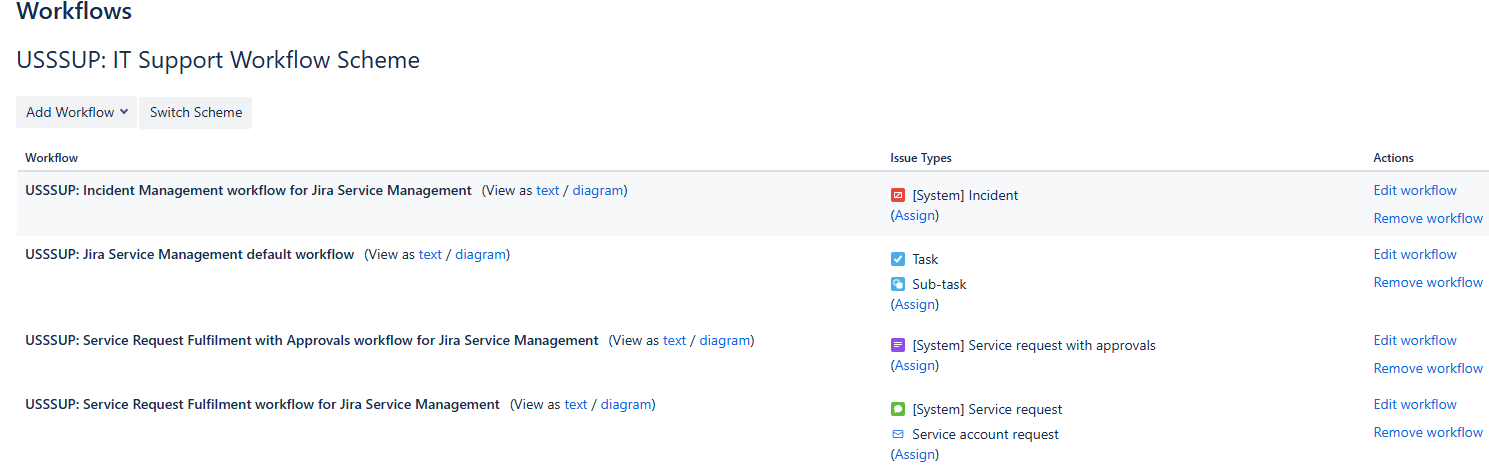Click Assign under the Incident issue type

(x=915, y=215)
